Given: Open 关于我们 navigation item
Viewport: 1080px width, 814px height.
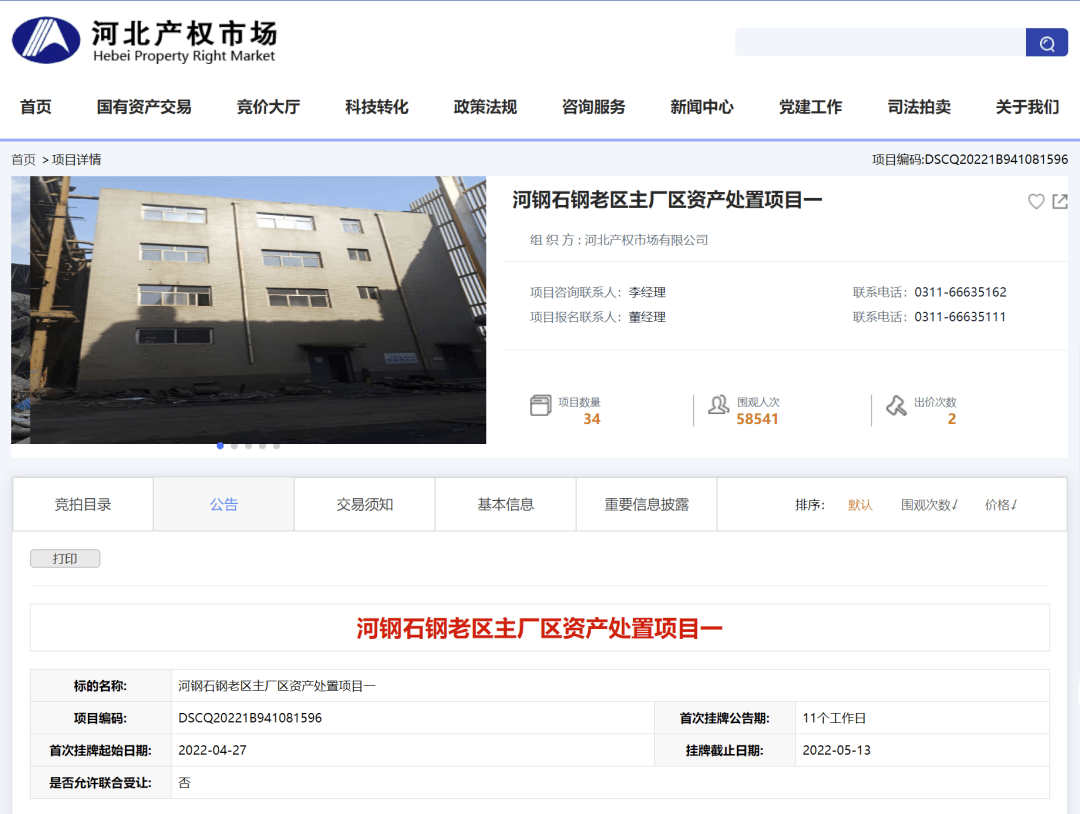Looking at the screenshot, I should pyautogui.click(x=1027, y=107).
